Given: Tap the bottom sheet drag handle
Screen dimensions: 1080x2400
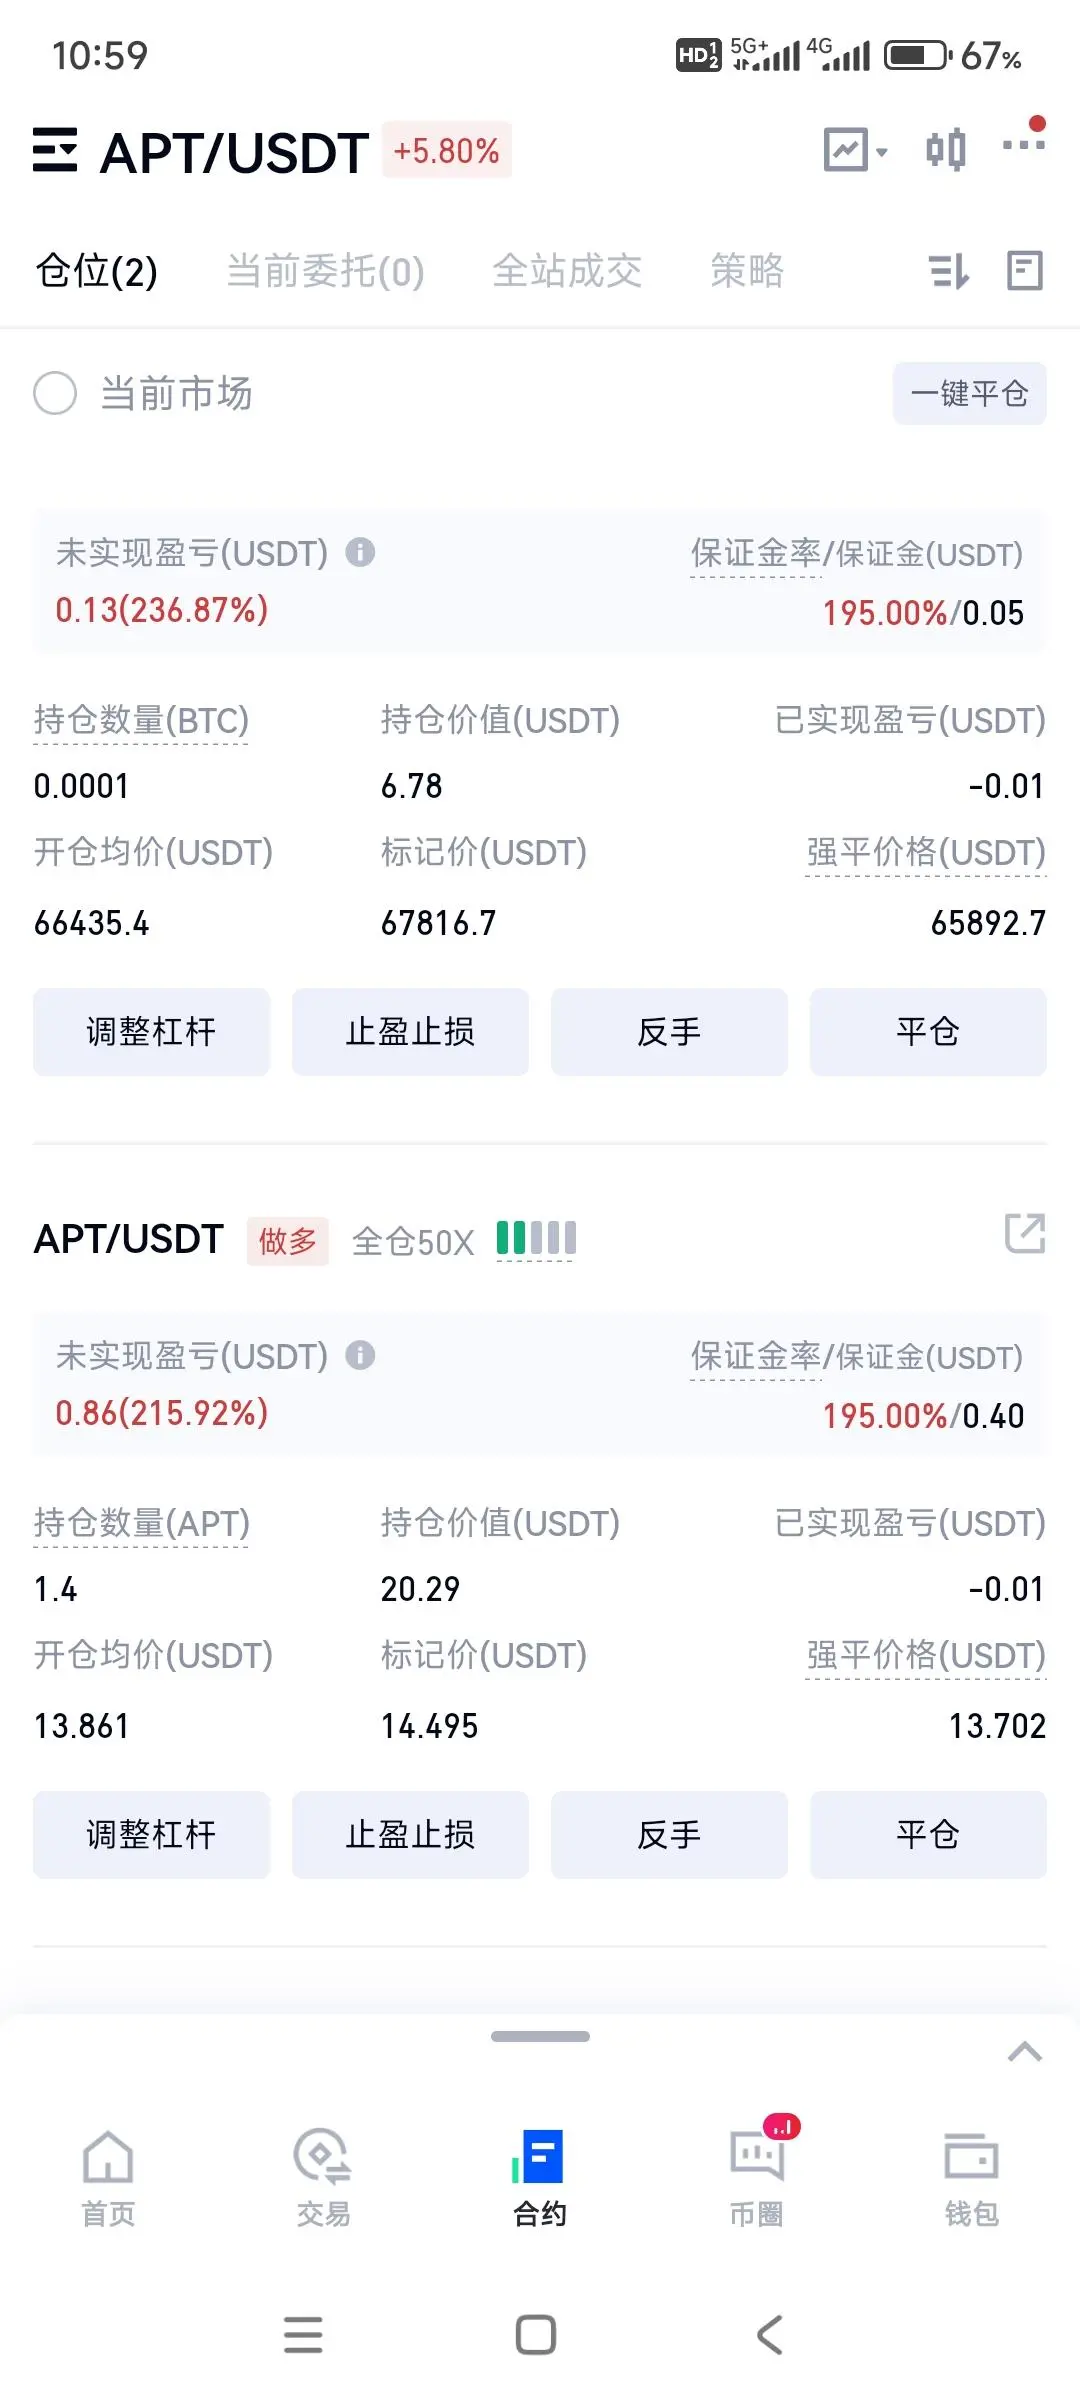Looking at the screenshot, I should 540,2036.
